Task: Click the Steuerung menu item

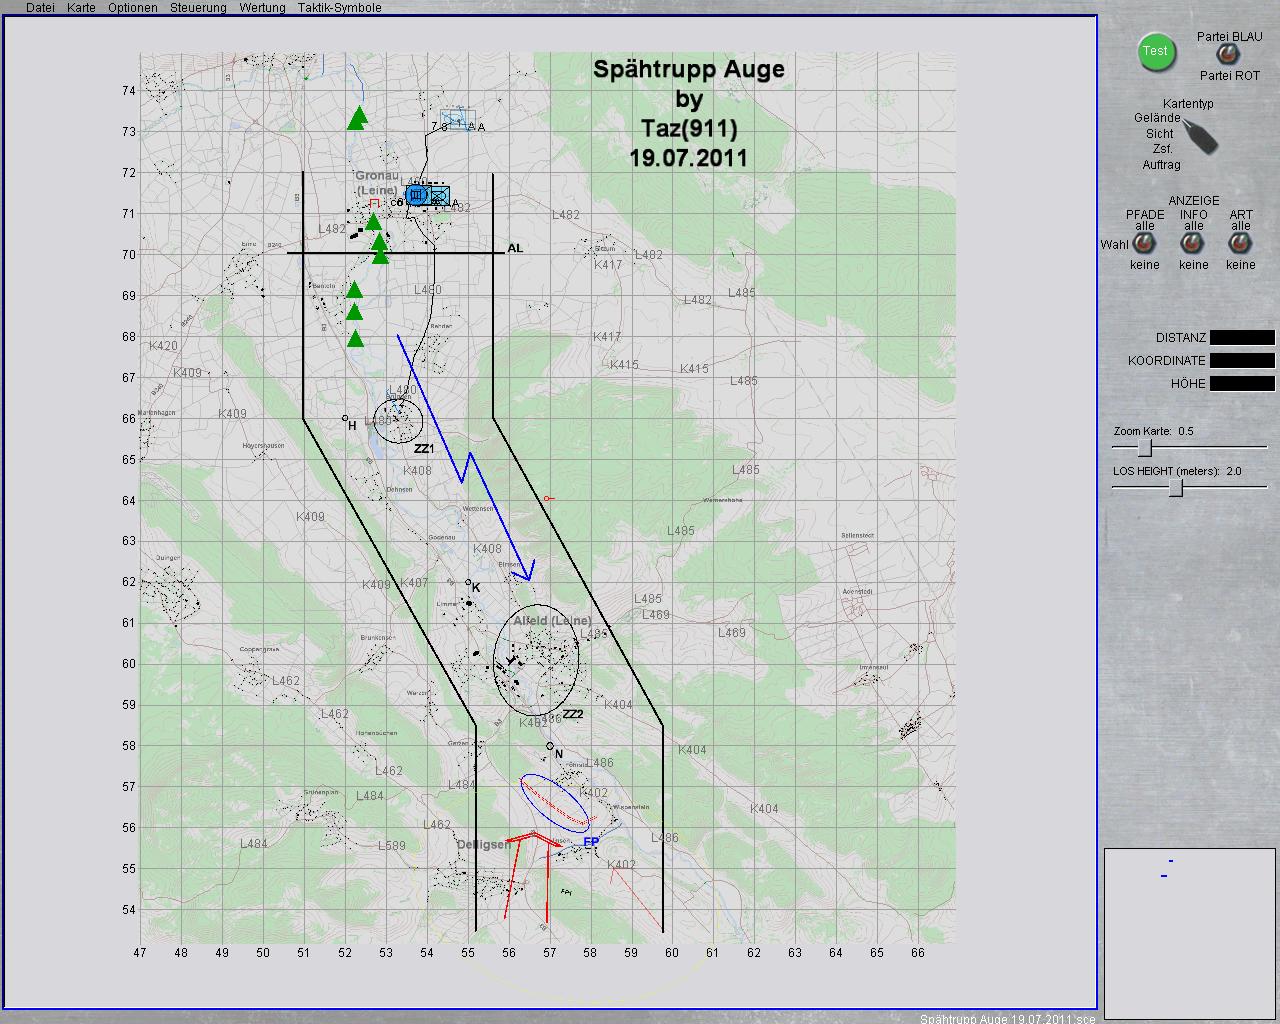Action: [x=198, y=8]
